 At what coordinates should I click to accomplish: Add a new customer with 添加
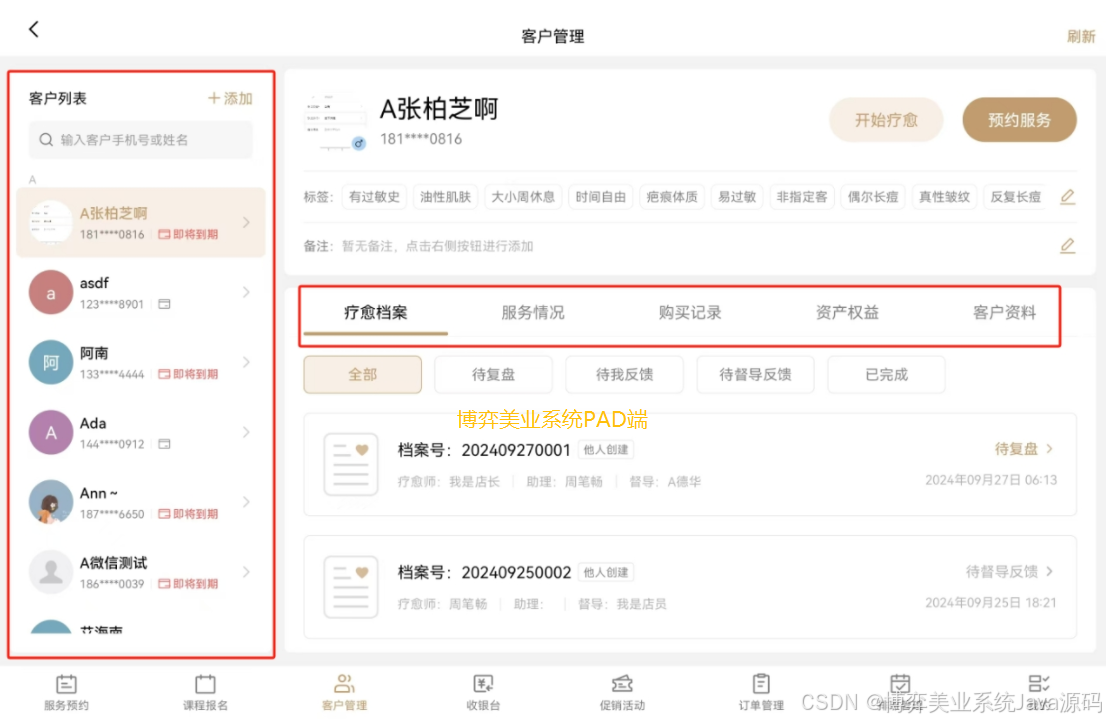pyautogui.click(x=230, y=98)
